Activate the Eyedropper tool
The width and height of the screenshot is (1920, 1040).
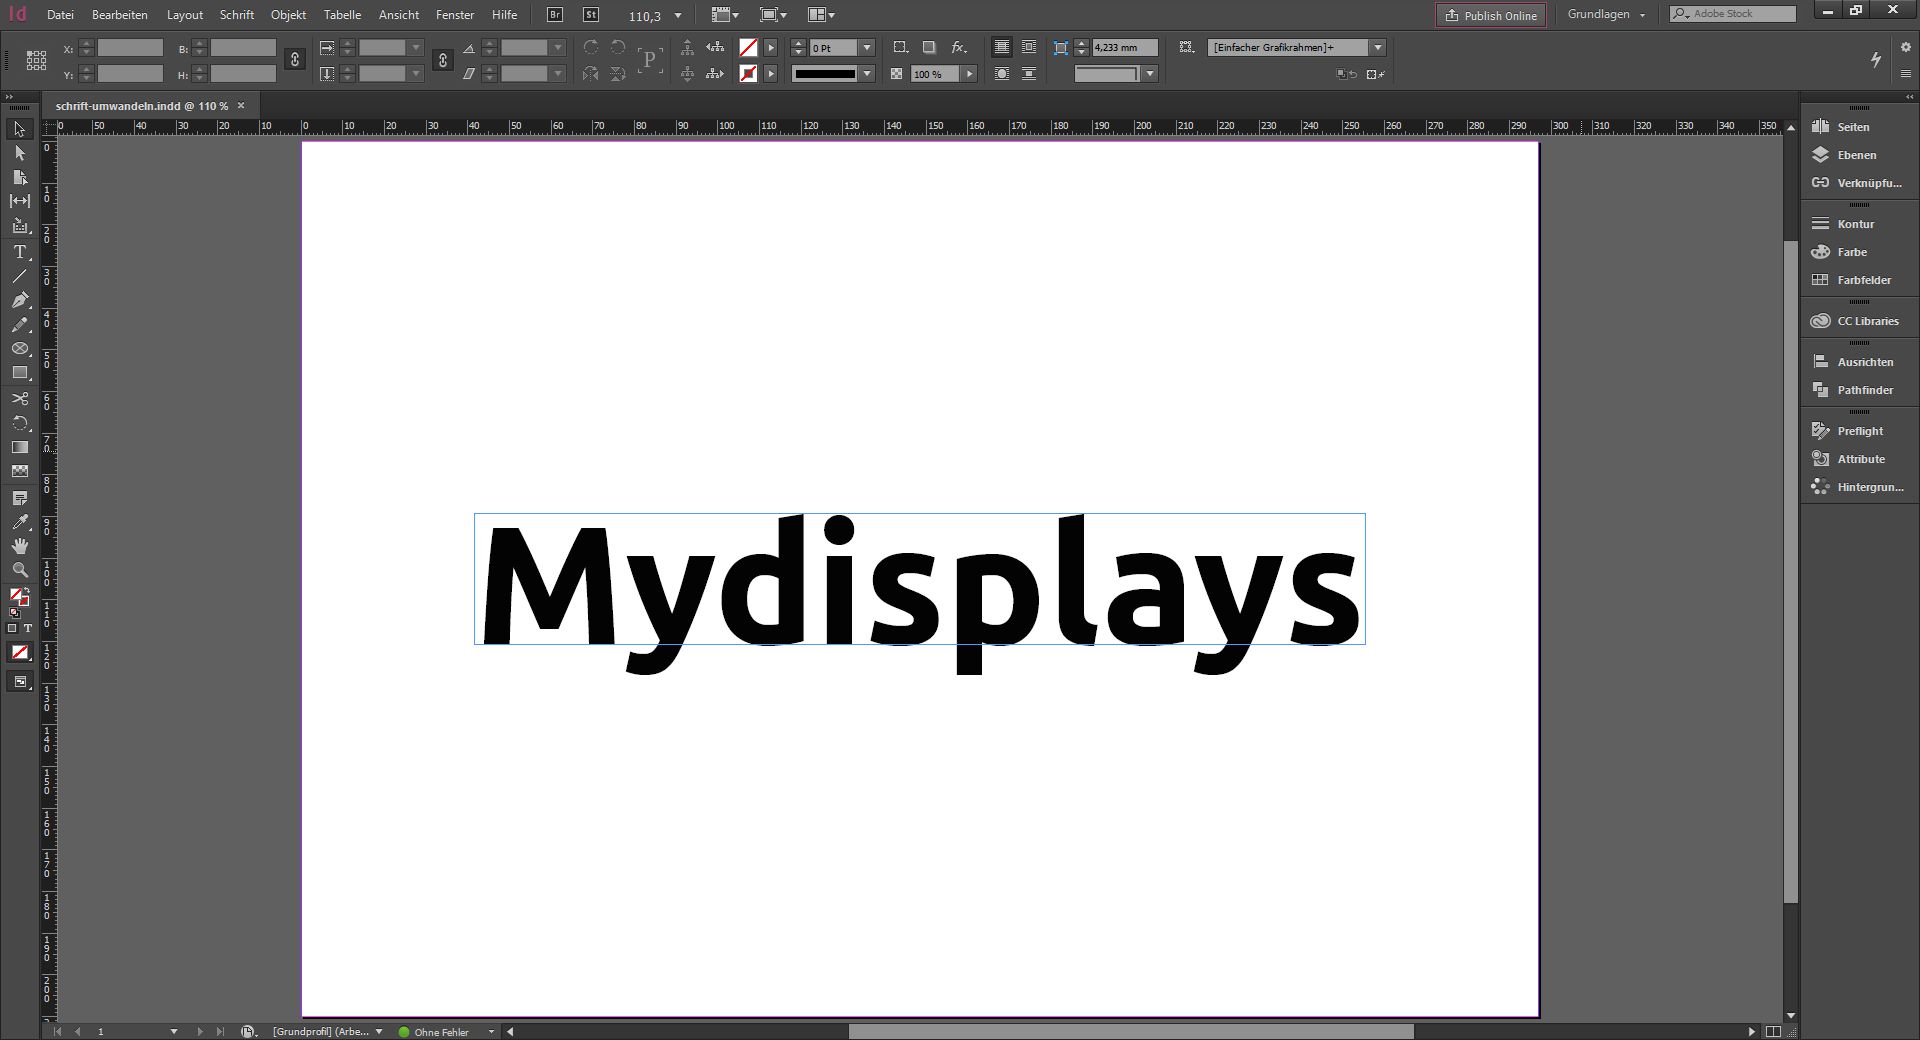(x=19, y=522)
